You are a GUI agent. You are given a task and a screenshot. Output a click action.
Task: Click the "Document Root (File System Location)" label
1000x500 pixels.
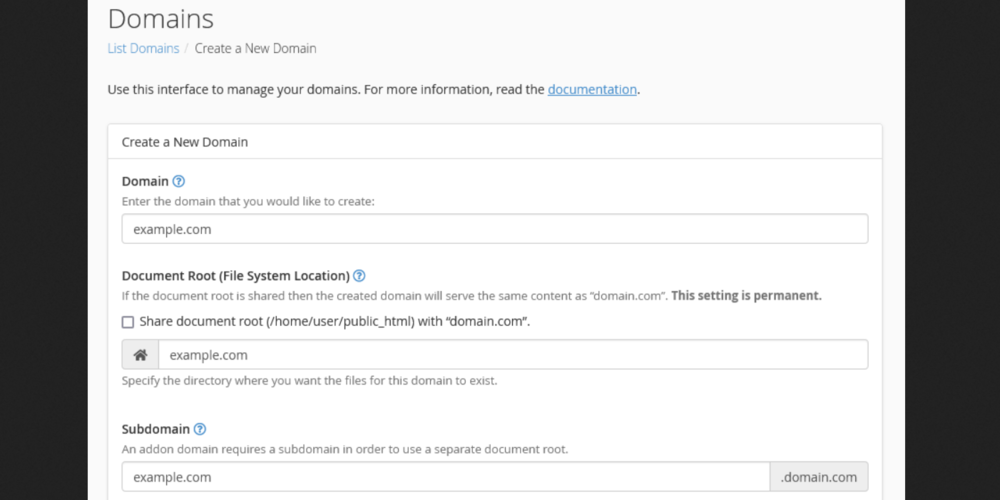pyautogui.click(x=235, y=276)
